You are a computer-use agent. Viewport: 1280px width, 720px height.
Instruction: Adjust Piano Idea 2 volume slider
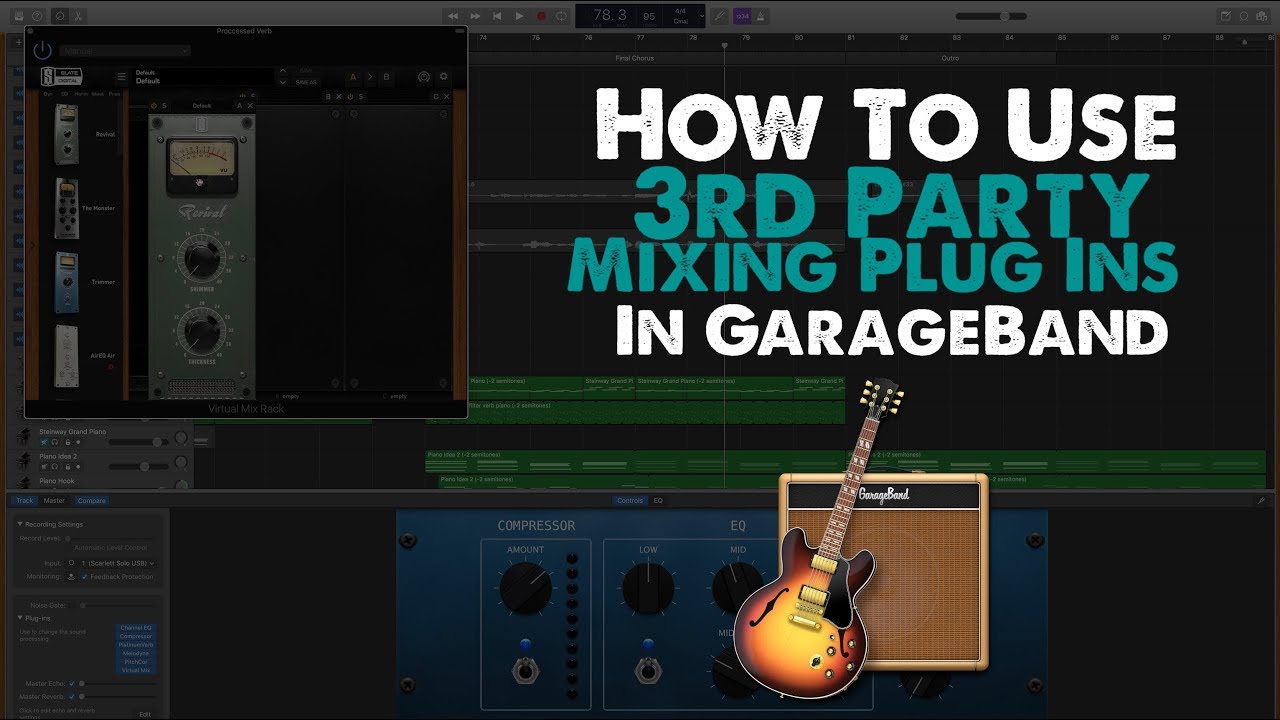click(x=138, y=466)
